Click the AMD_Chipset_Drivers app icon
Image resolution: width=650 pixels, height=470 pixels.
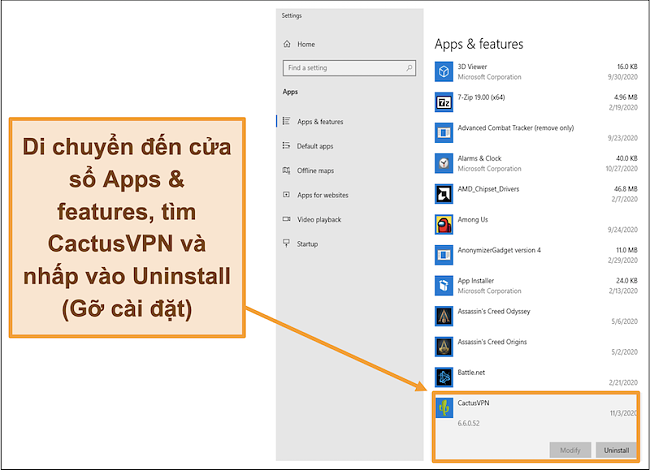tap(444, 194)
